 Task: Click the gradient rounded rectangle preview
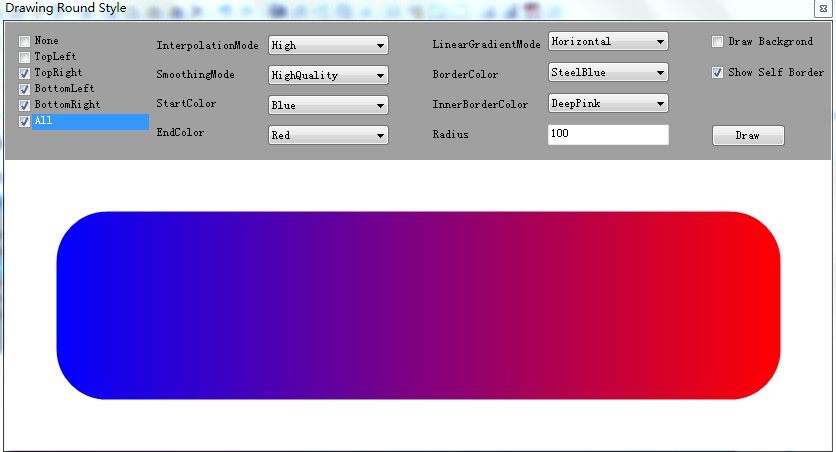419,305
